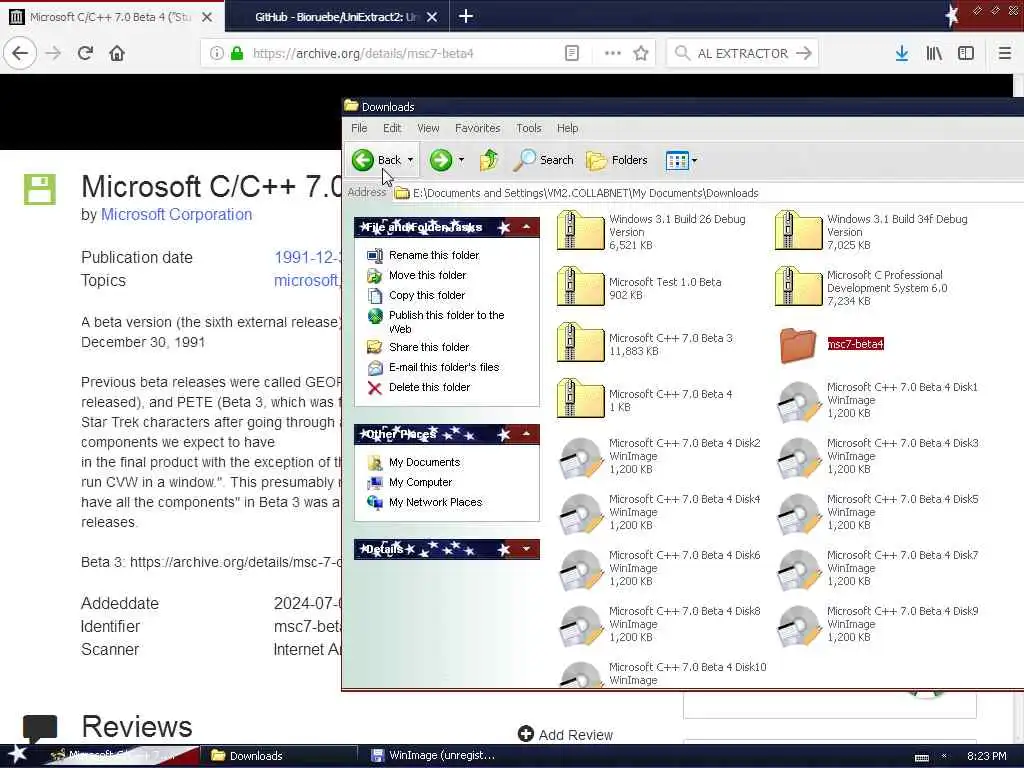Viewport: 1024px width, 768px height.
Task: Click the search go arrow
Action: 804,54
